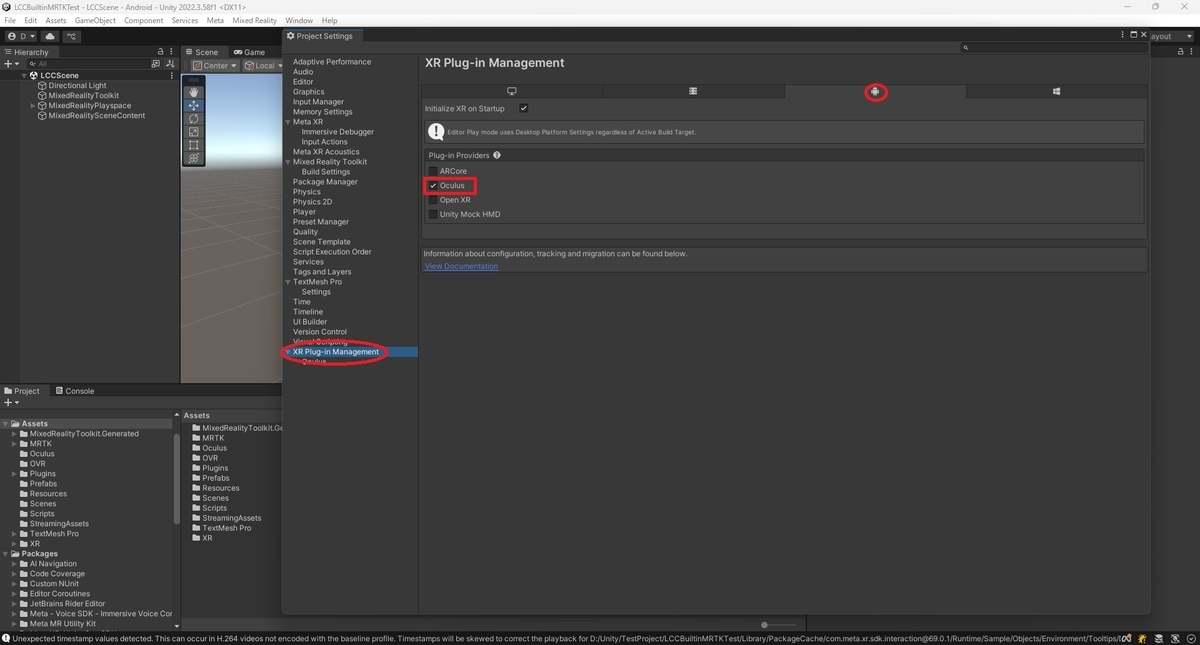The width and height of the screenshot is (1200, 645).
Task: Switch to the Android platform tab icon
Action: coord(875,91)
